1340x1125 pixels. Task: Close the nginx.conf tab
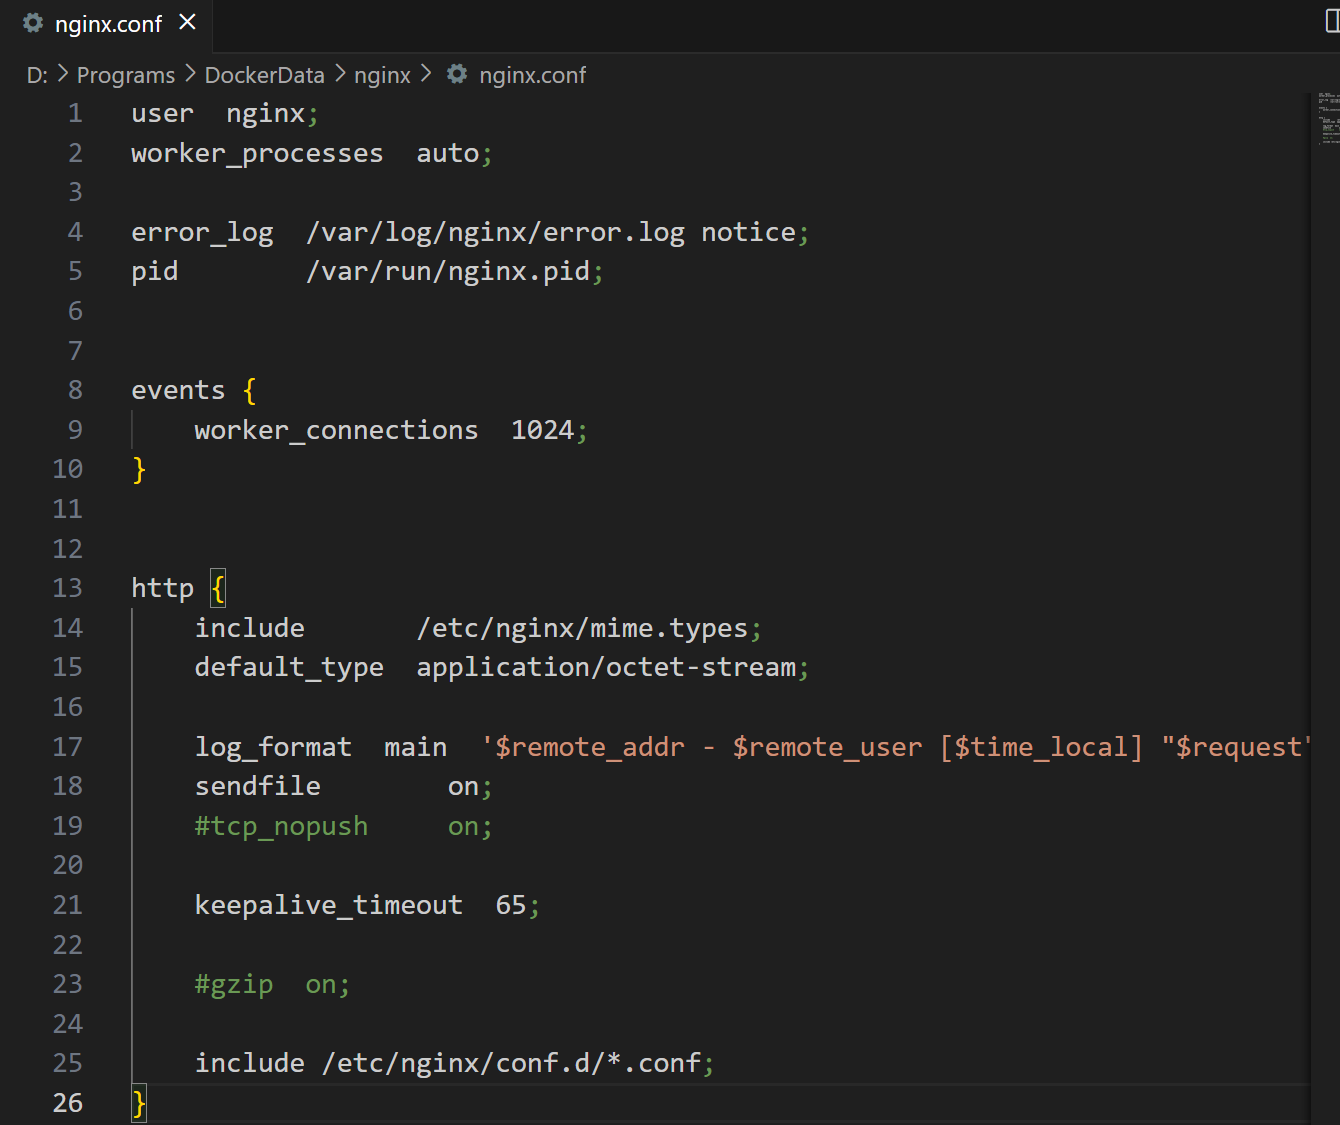click(187, 22)
